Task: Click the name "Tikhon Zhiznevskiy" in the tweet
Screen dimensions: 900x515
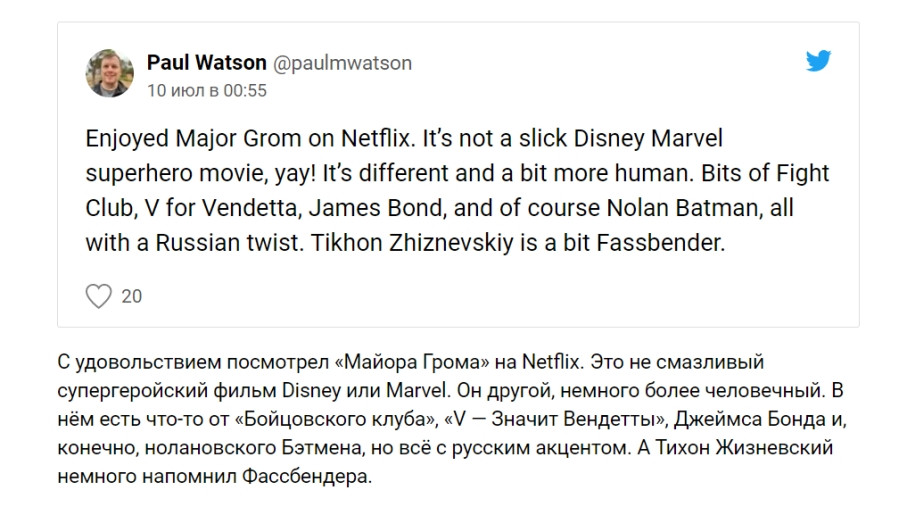Action: 412,243
